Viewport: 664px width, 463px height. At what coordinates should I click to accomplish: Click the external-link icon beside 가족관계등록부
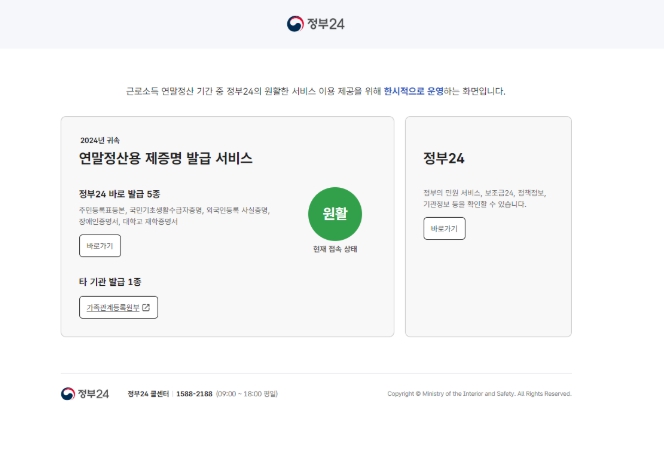tap(146, 307)
